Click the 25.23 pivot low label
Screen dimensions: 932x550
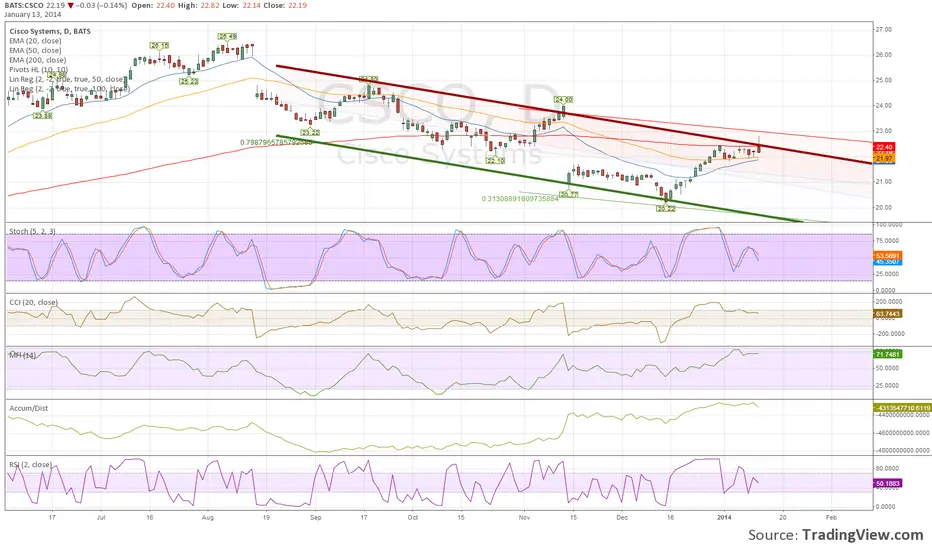189,81
